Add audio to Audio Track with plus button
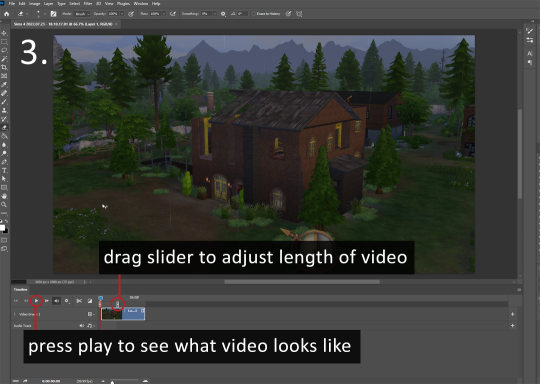The image size is (540, 384). coord(512,325)
